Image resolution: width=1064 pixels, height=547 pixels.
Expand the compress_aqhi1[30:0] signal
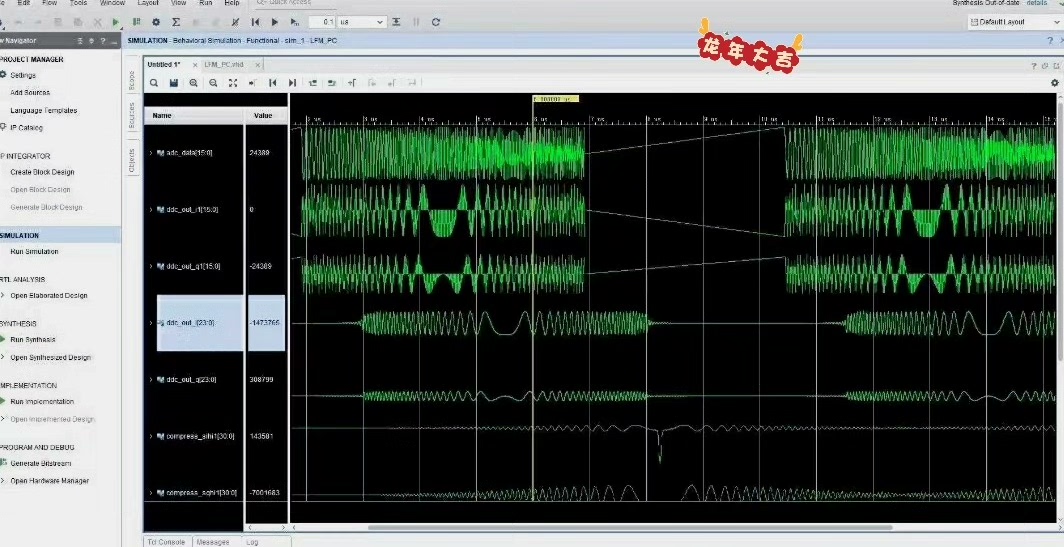(x=151, y=493)
